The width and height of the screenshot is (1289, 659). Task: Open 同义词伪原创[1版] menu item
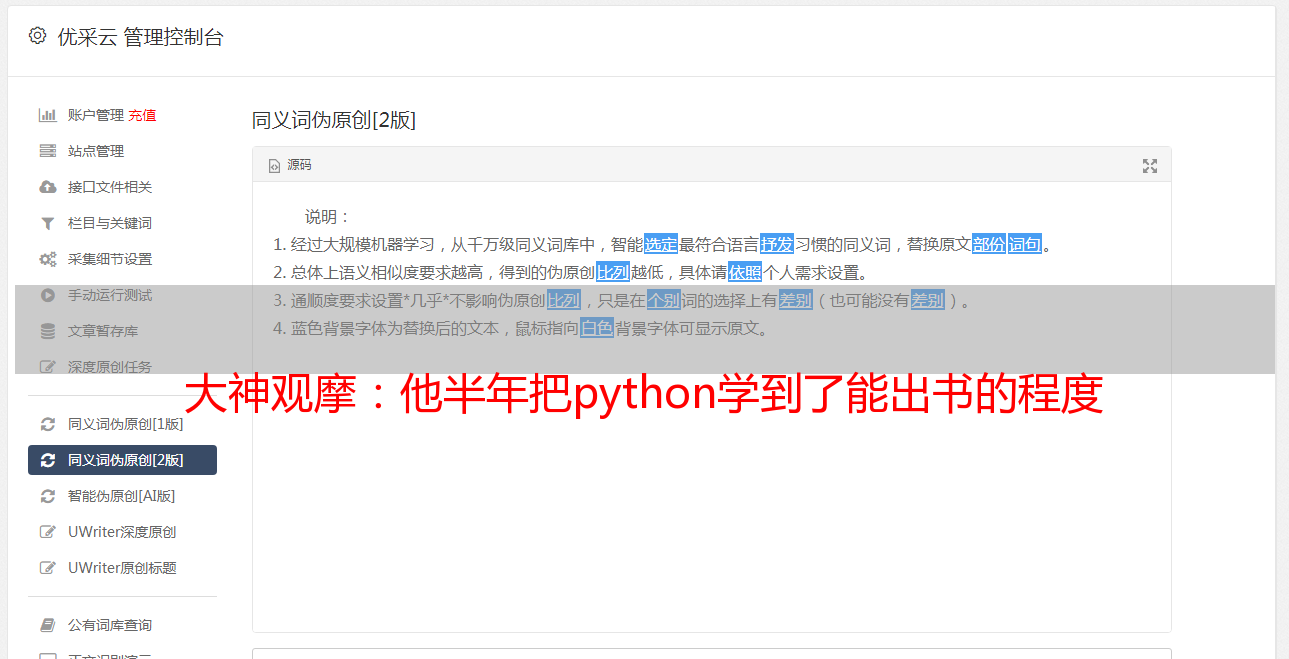click(122, 424)
